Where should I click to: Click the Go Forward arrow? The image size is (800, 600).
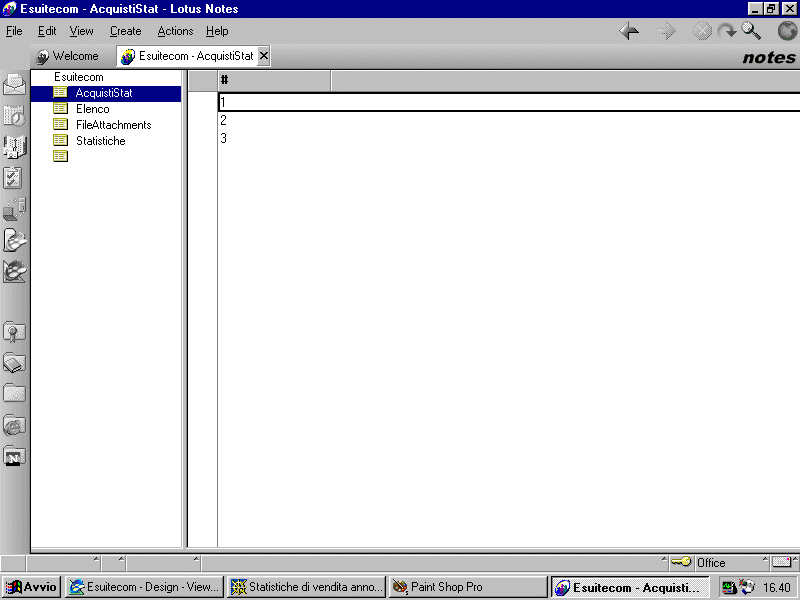pos(666,32)
